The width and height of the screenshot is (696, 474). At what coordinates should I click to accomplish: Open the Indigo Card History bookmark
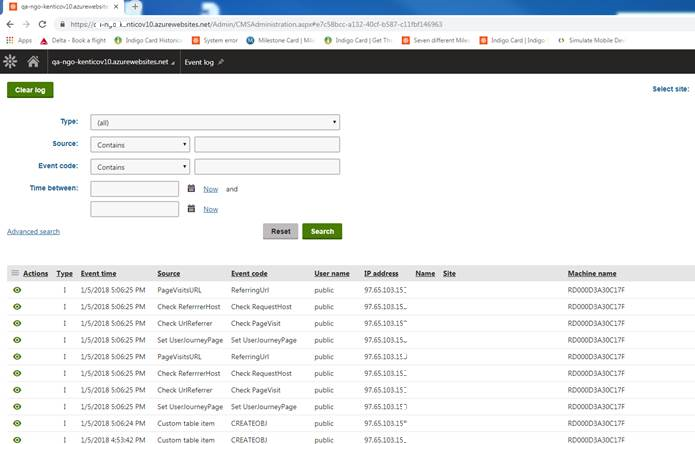(x=149, y=40)
